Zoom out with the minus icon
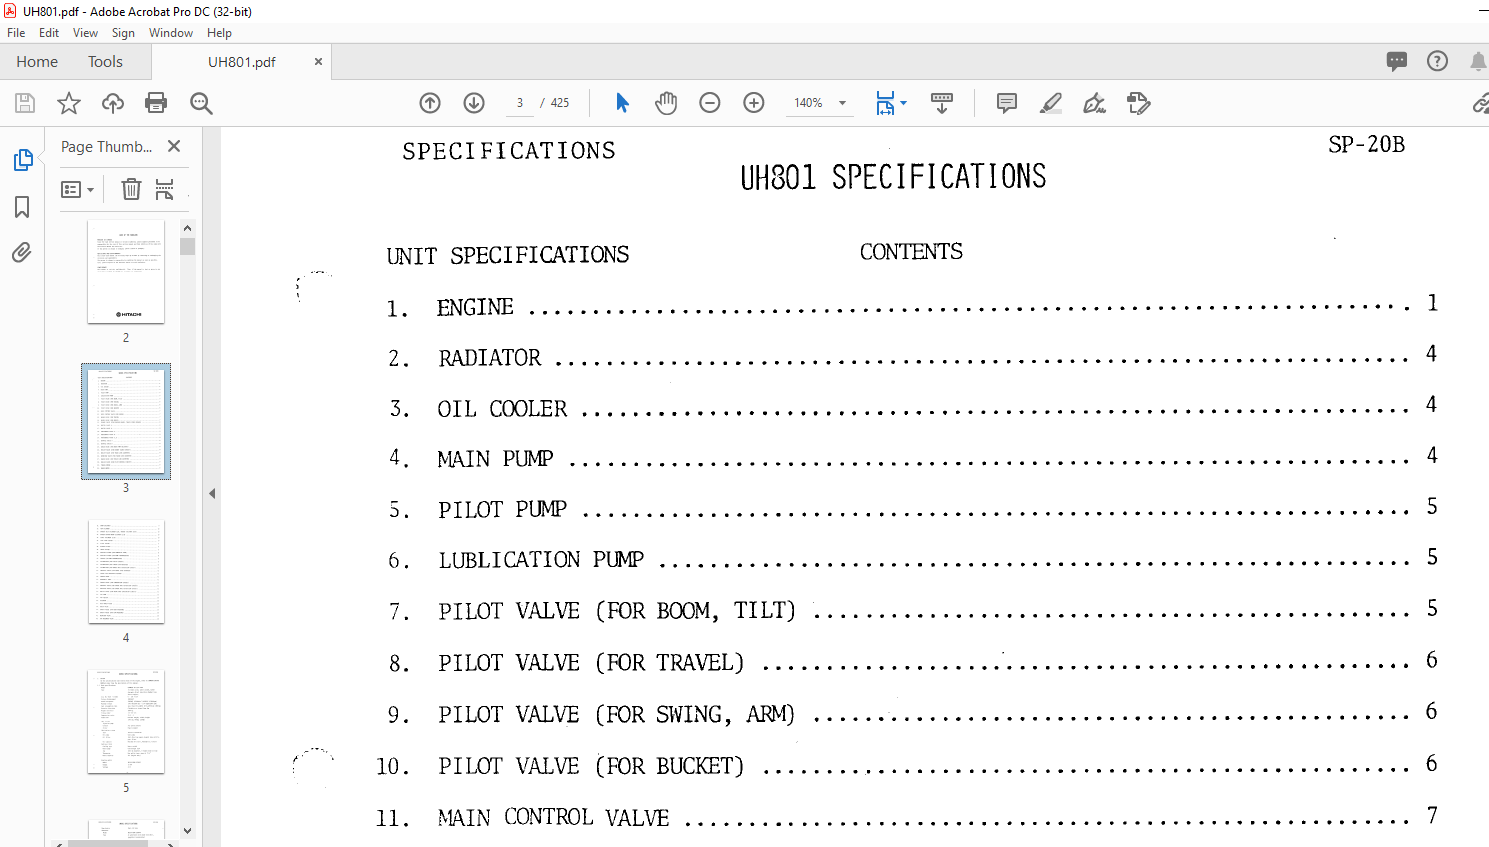Image resolution: width=1489 pixels, height=847 pixels. (x=710, y=103)
